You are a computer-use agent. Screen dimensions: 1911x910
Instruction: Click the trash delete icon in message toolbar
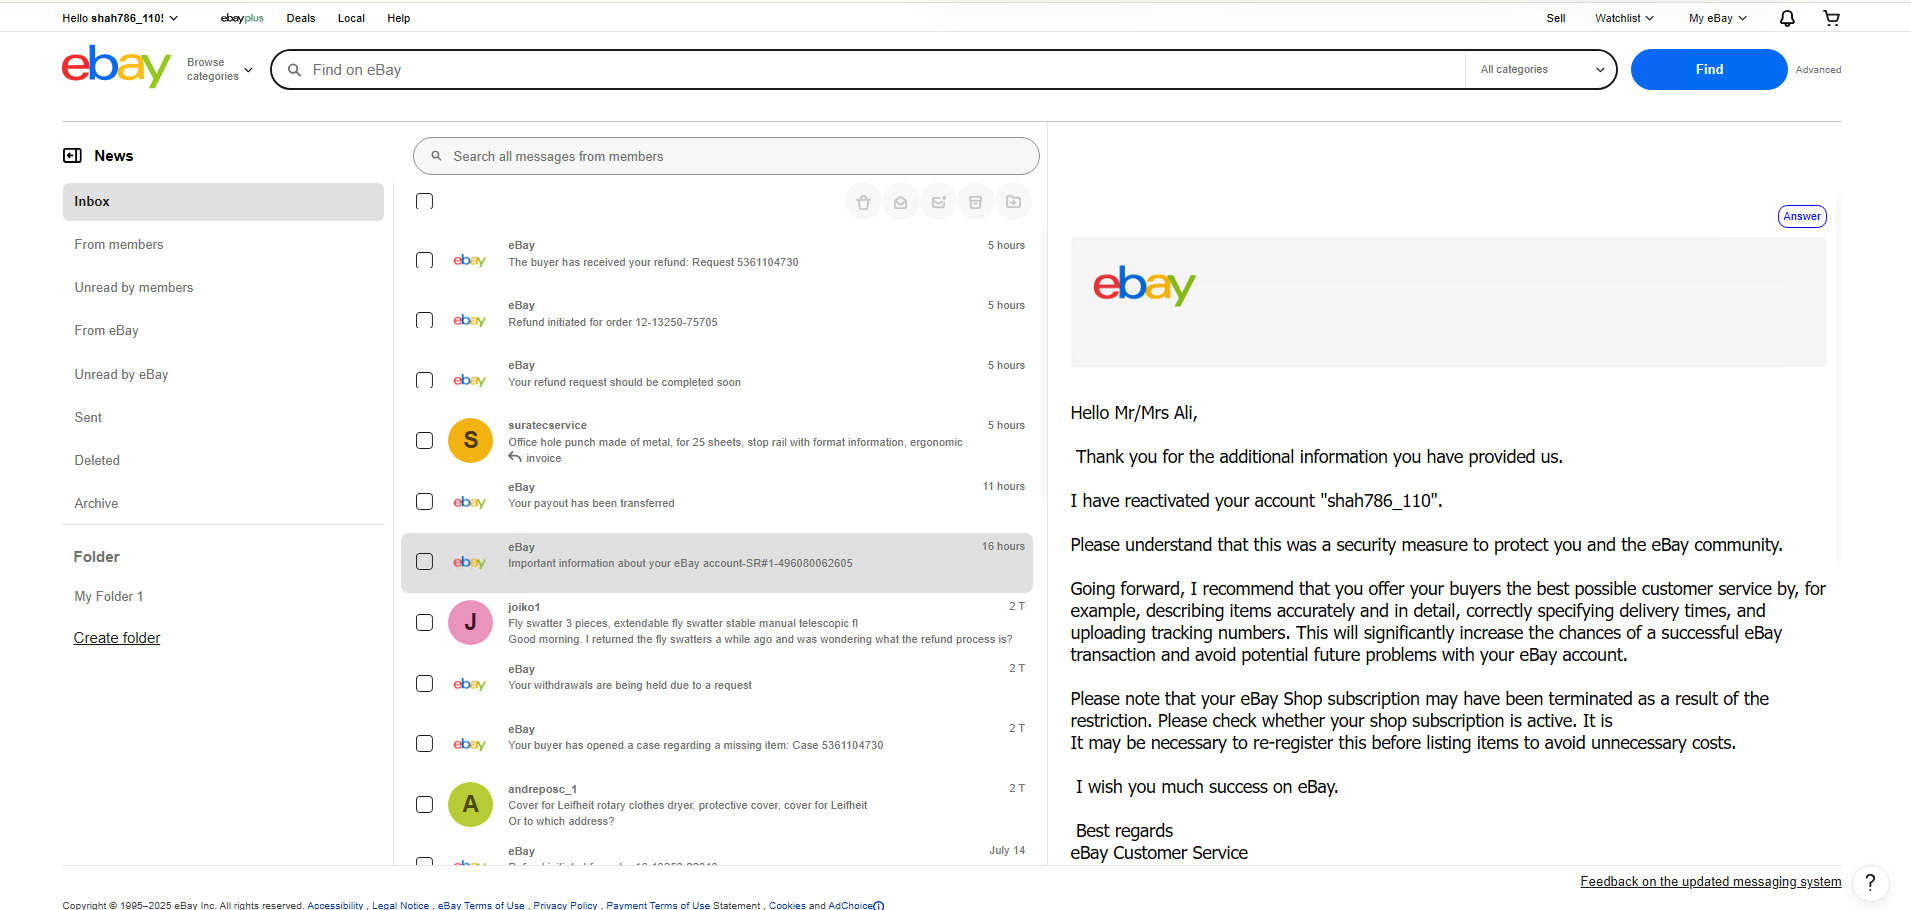863,202
